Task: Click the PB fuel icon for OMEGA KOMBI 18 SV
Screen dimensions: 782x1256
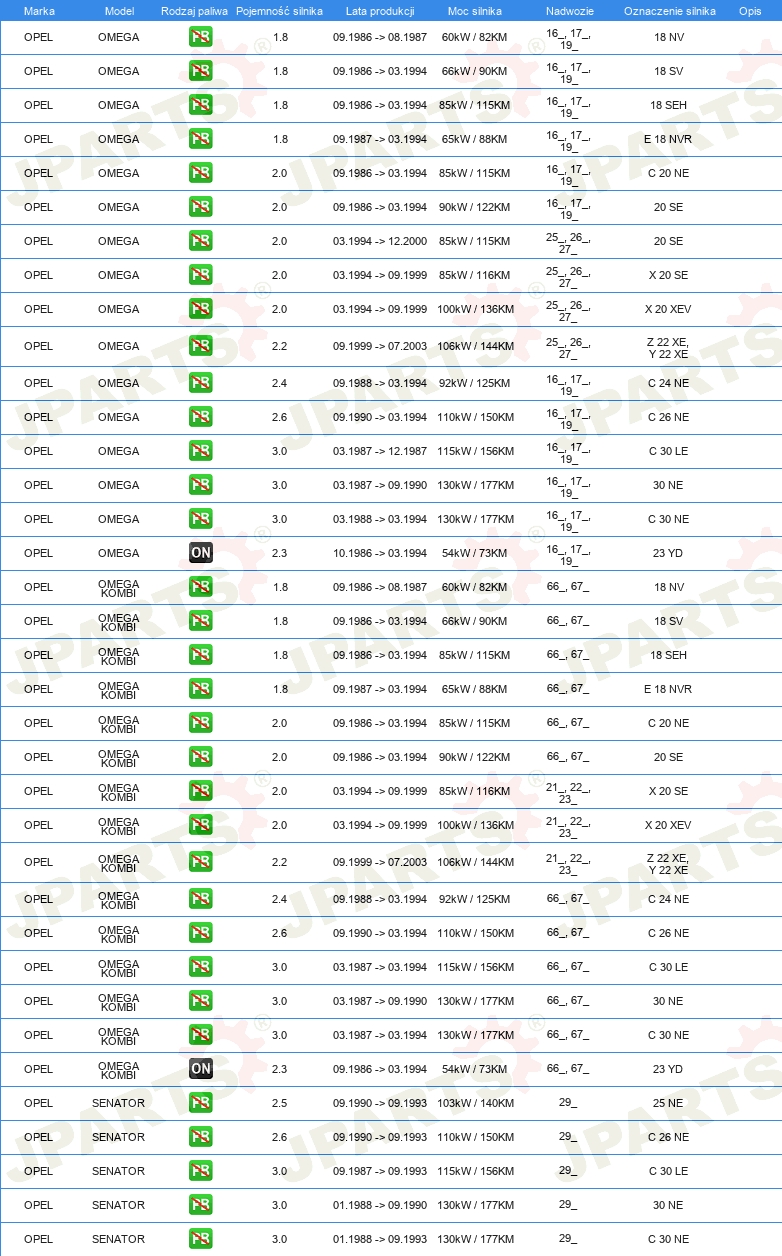Action: coord(201,621)
